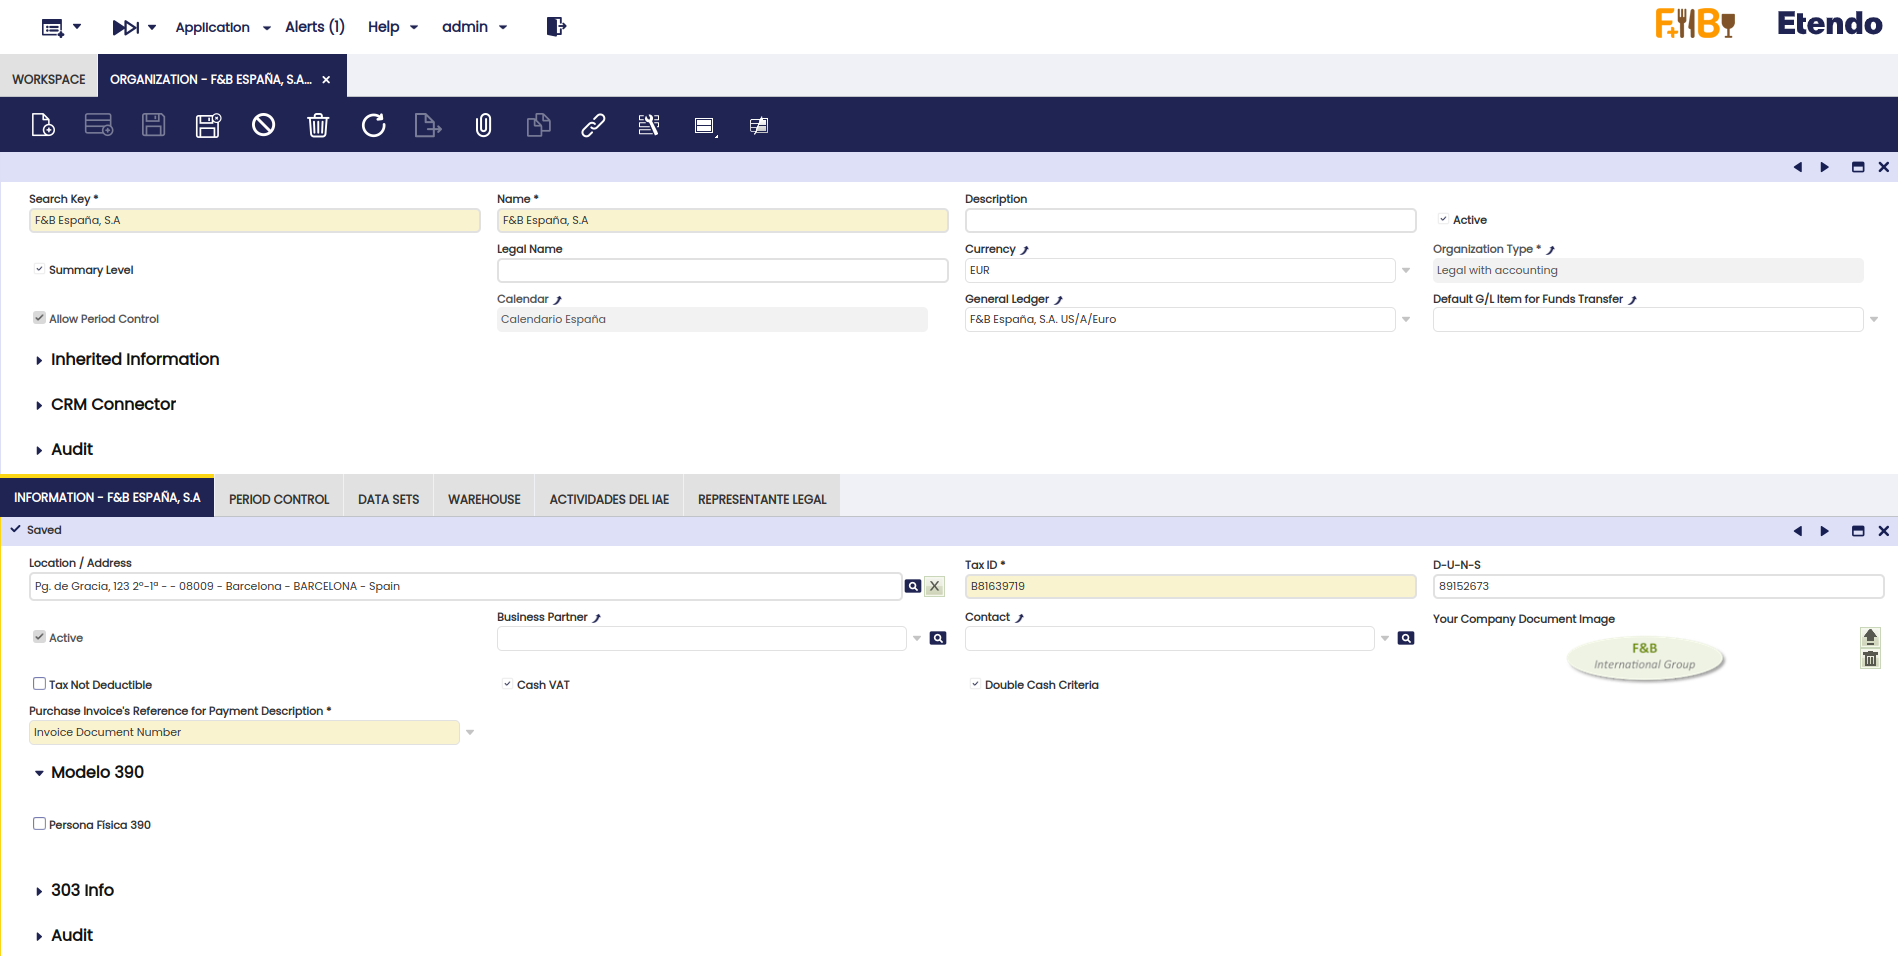Viewport: 1898px width, 956px height.
Task: Toggle Cash VAT checkbox
Action: click(x=507, y=684)
